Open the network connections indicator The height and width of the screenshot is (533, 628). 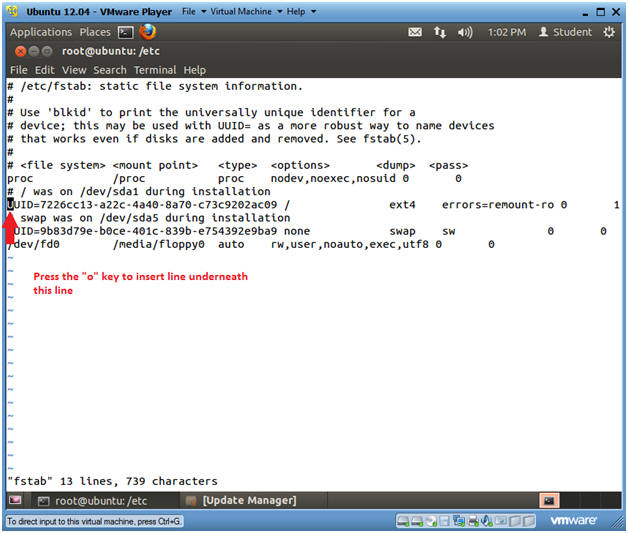pyautogui.click(x=440, y=32)
